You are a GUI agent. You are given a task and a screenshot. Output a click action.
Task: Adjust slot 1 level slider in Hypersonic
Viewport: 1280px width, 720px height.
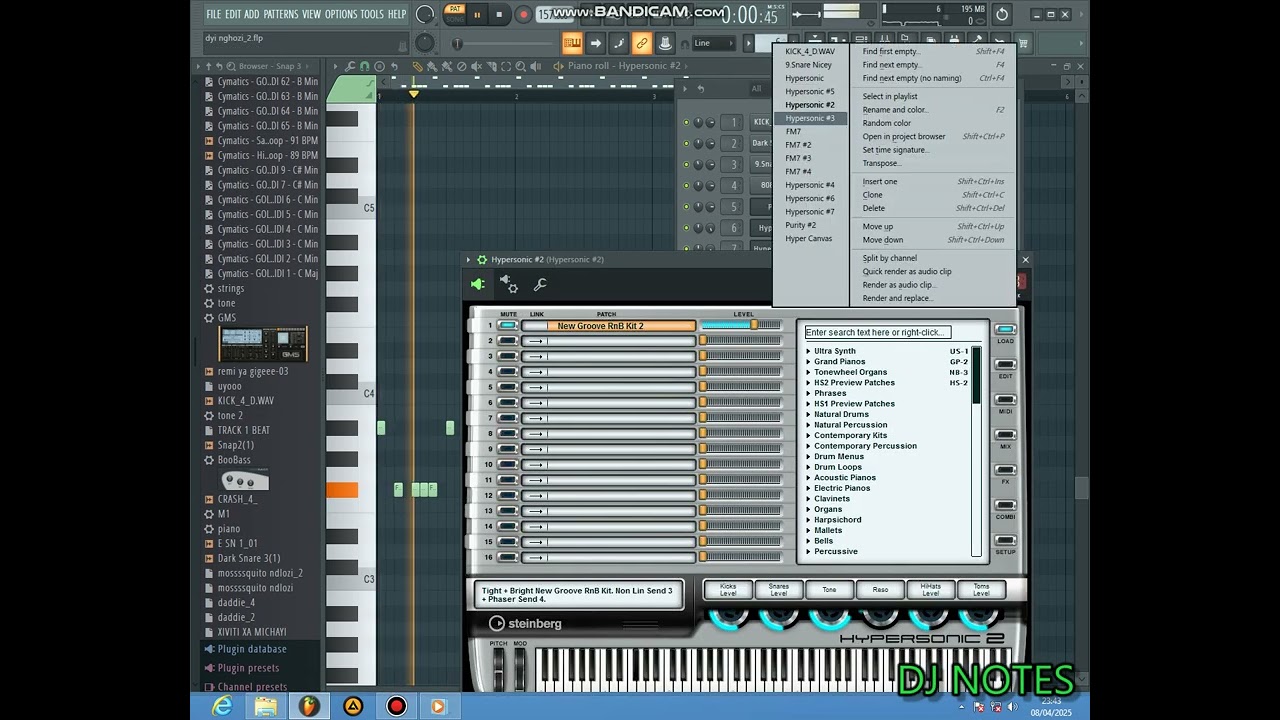[741, 326]
